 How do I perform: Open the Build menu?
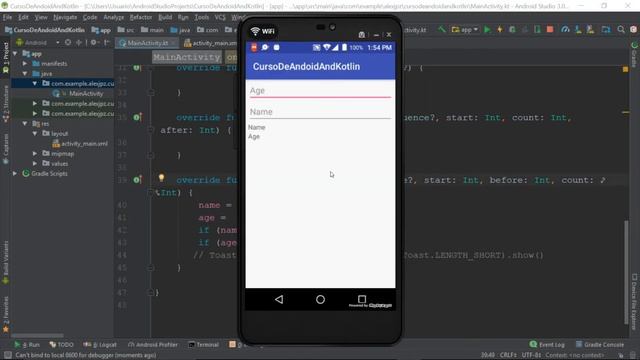(x=165, y=17)
